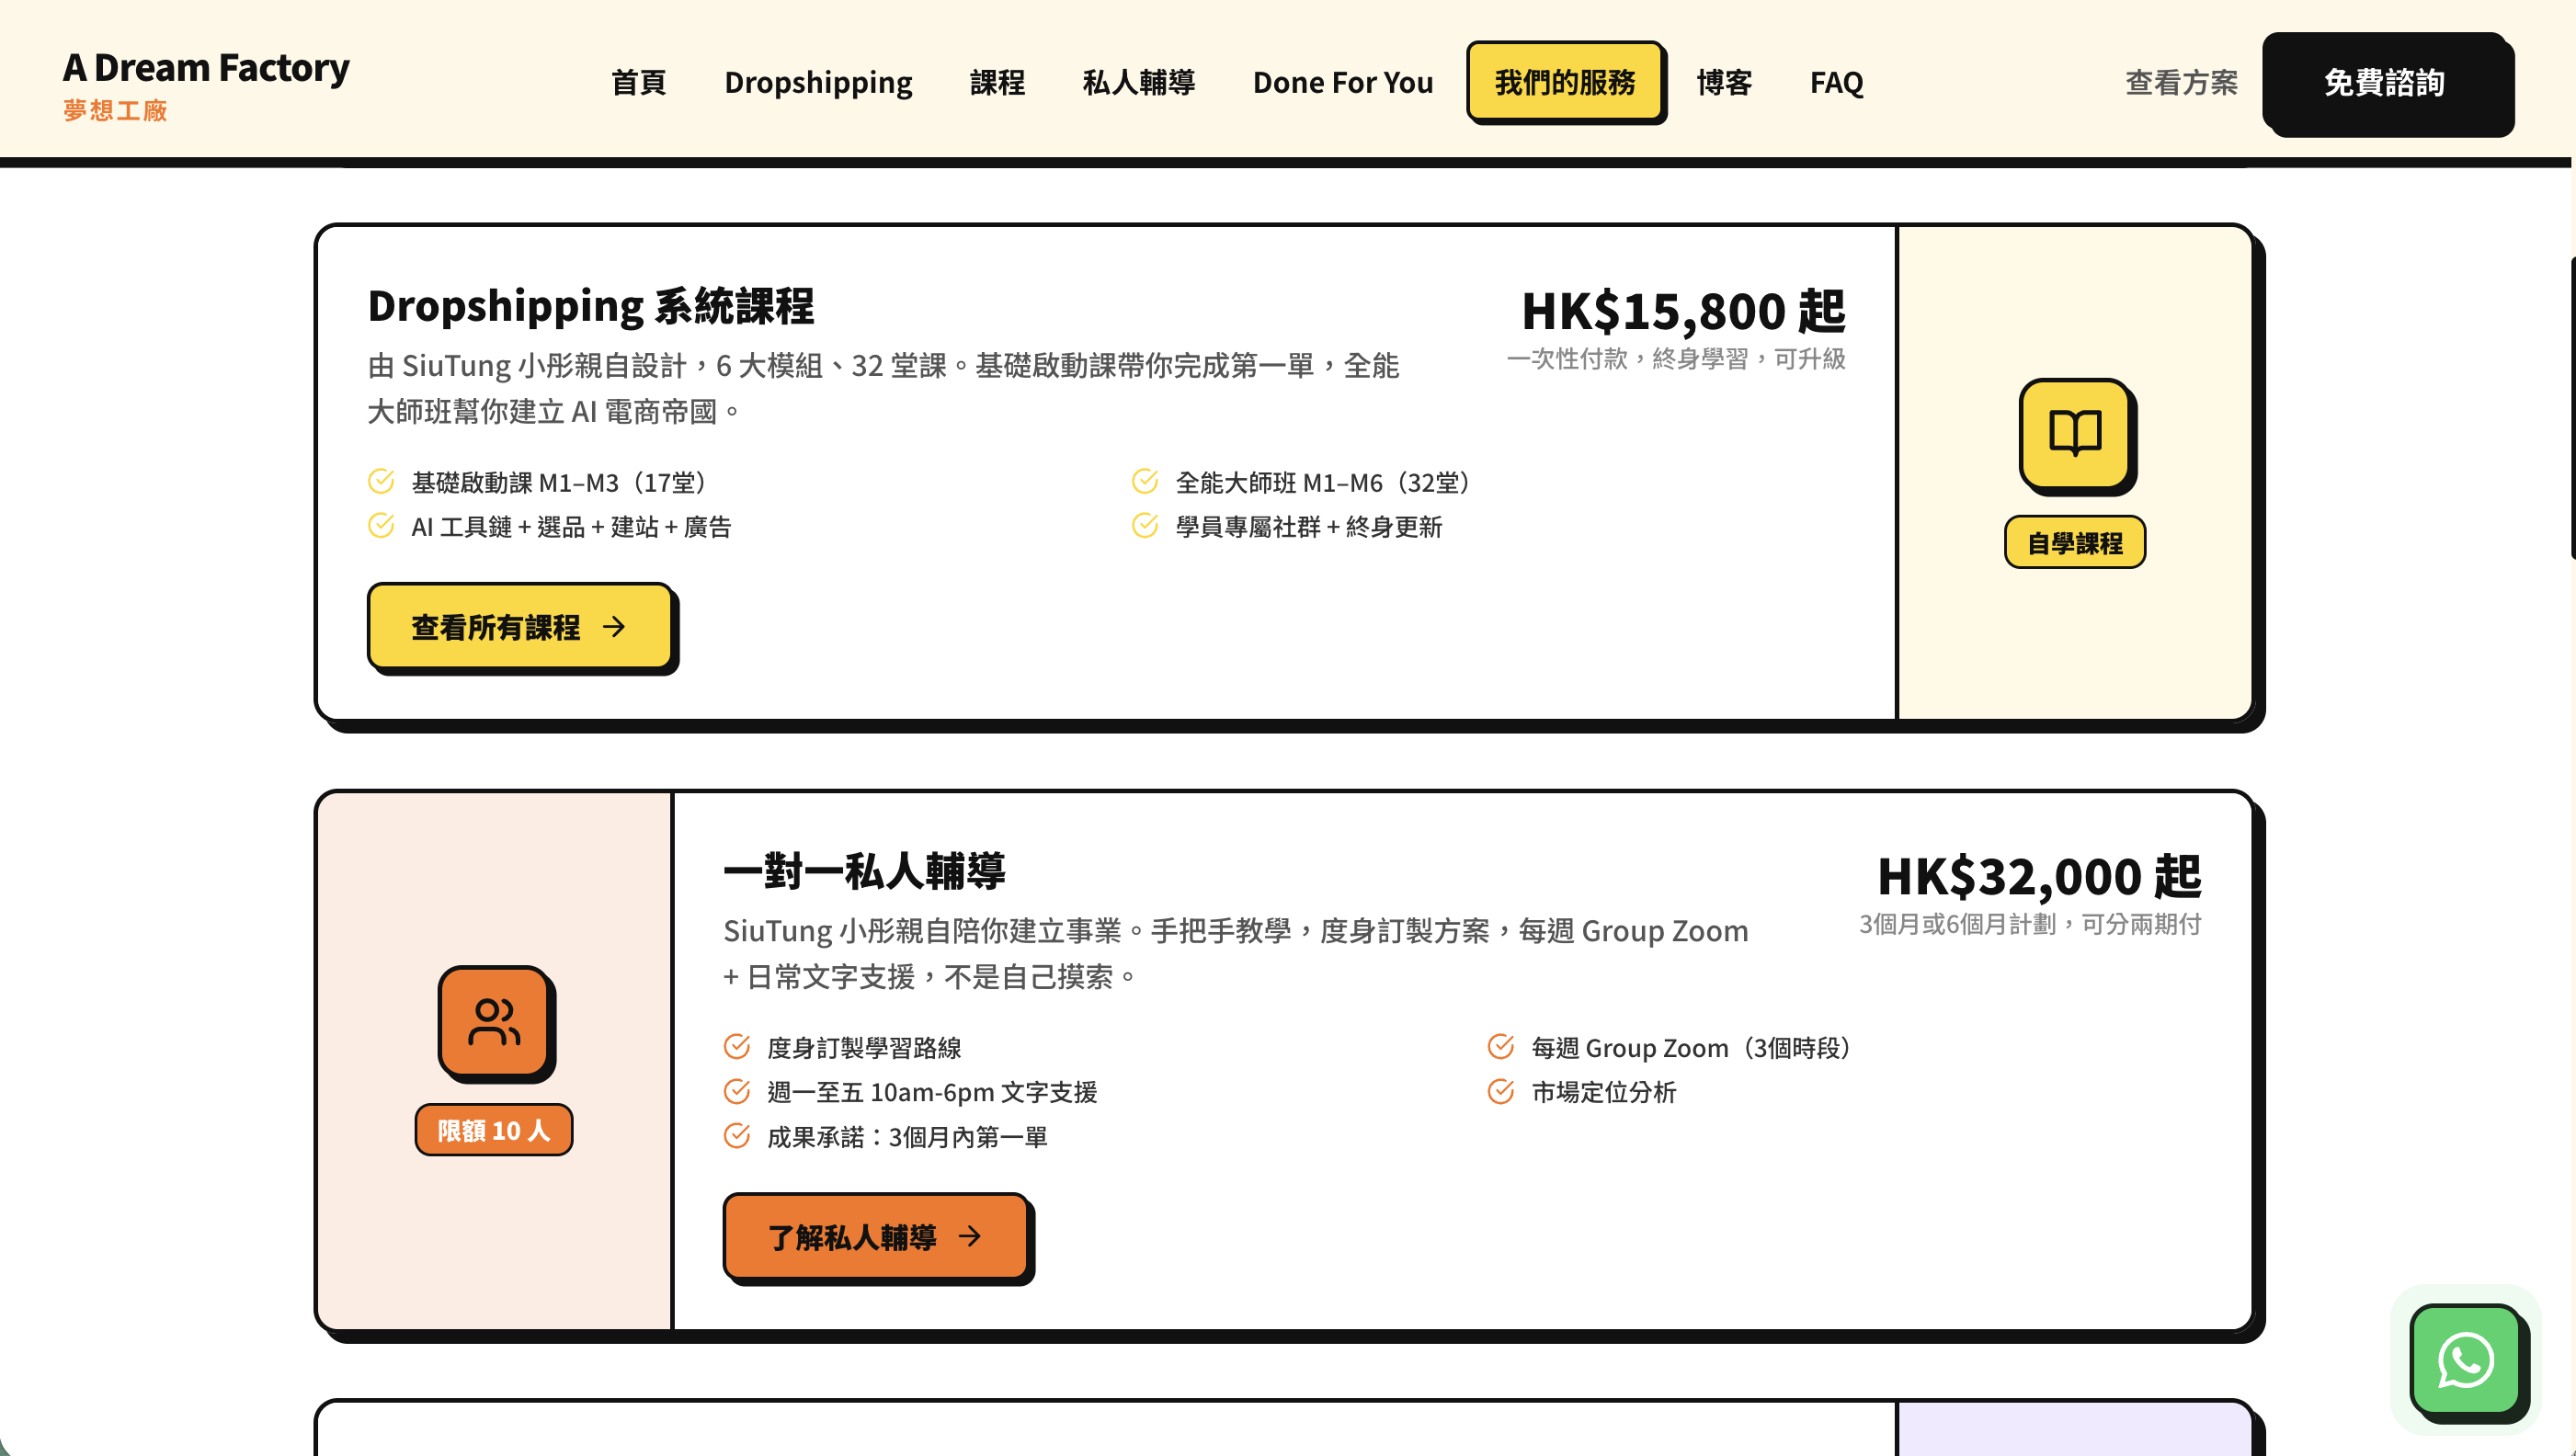
Task: Click the 限額 10 人 orange badge
Action: click(x=494, y=1130)
